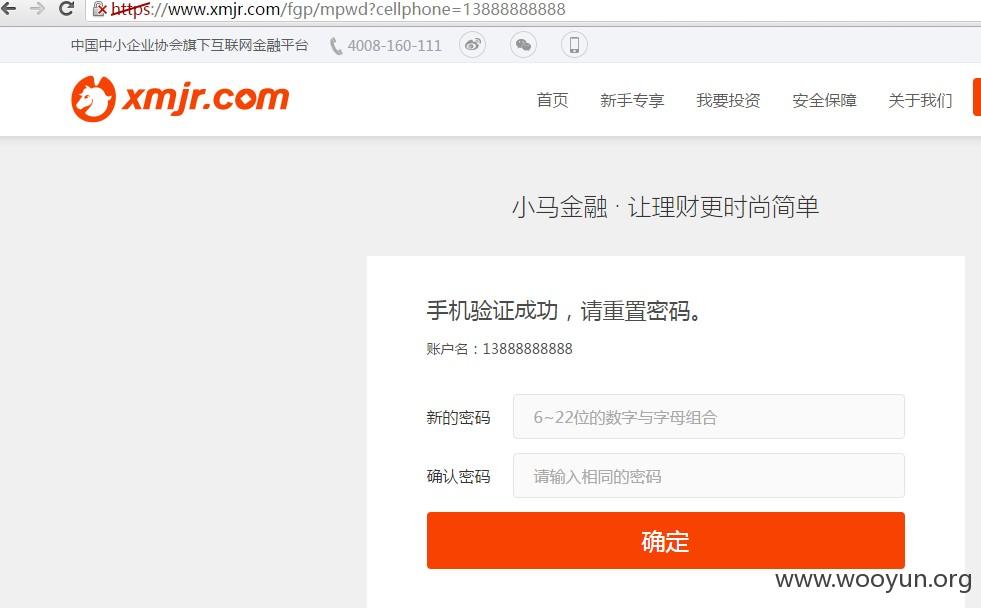Click the orange button at the header edge
This screenshot has height=608, width=981.
977,97
